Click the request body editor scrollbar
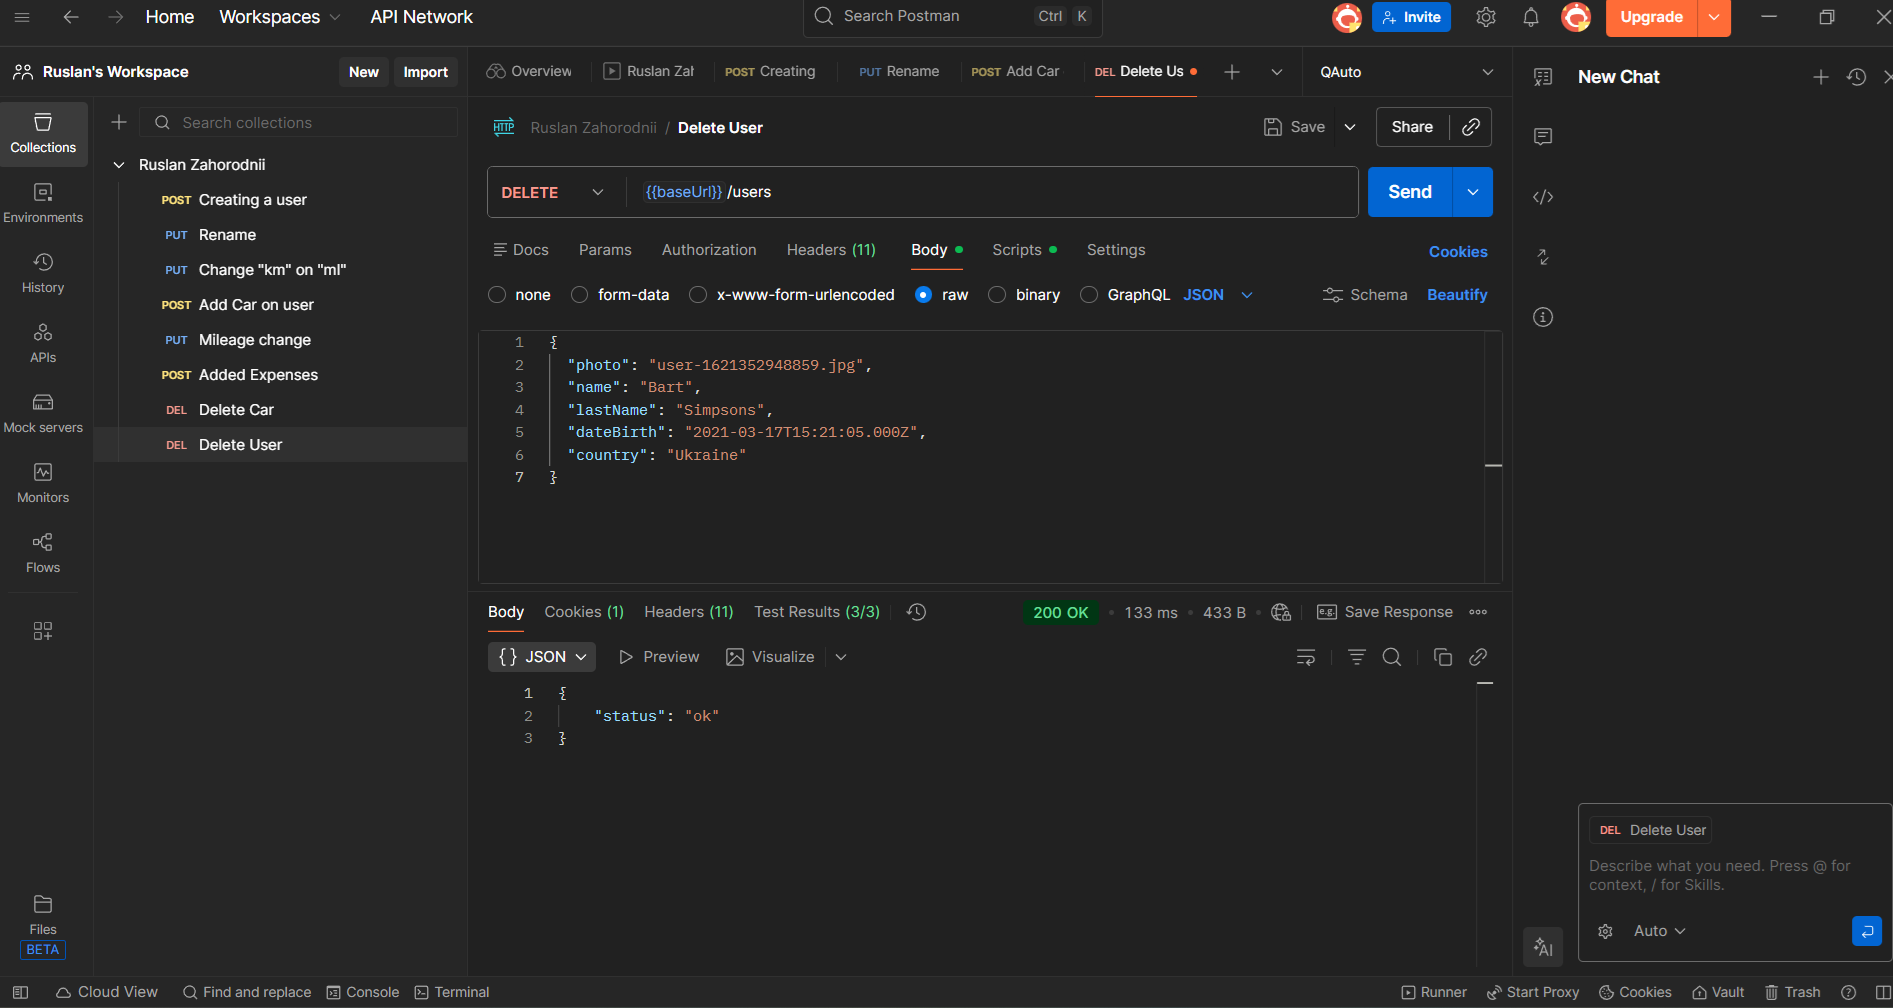This screenshot has height=1008, width=1893. (x=1493, y=466)
